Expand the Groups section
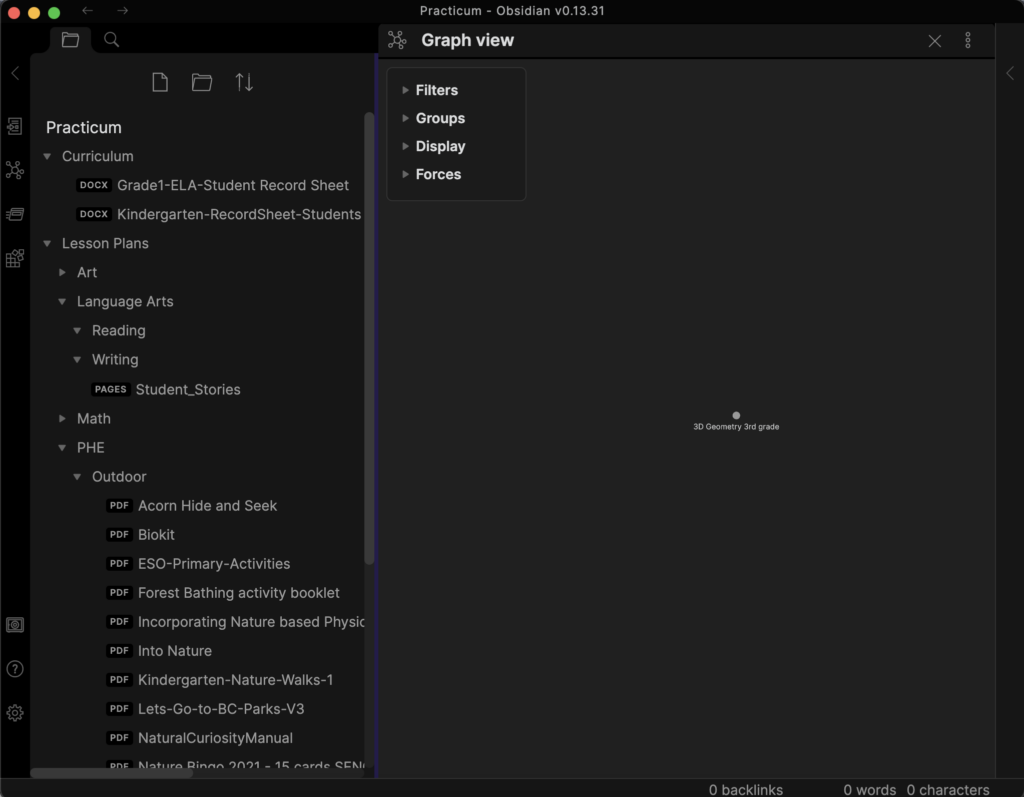The width and height of the screenshot is (1024, 797). 440,118
